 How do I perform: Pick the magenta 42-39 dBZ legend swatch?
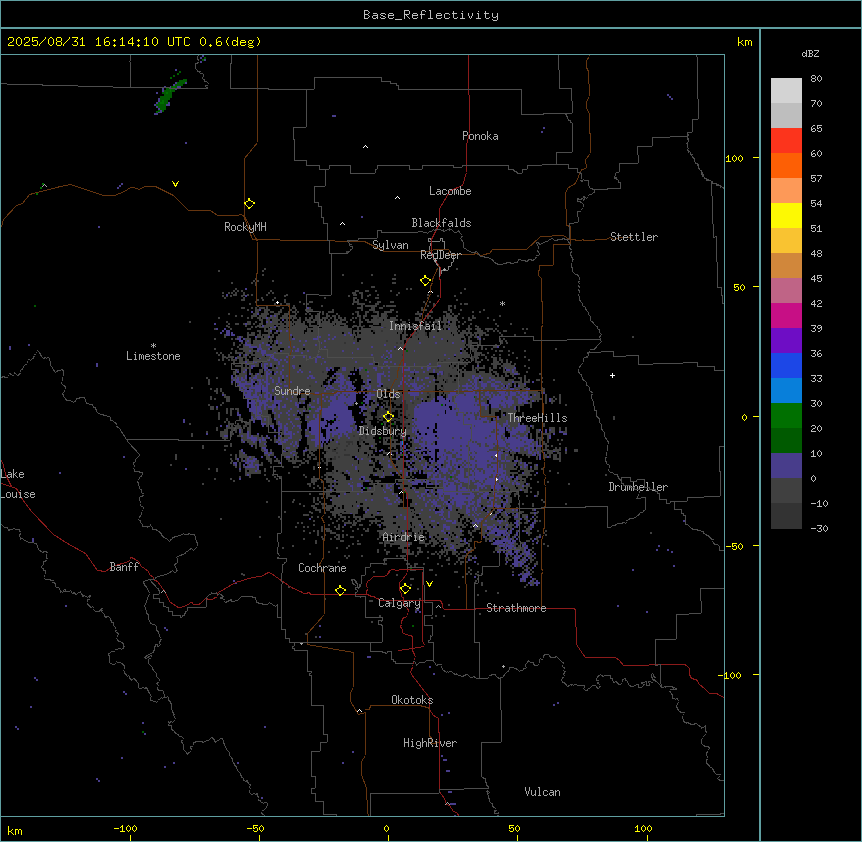click(786, 315)
